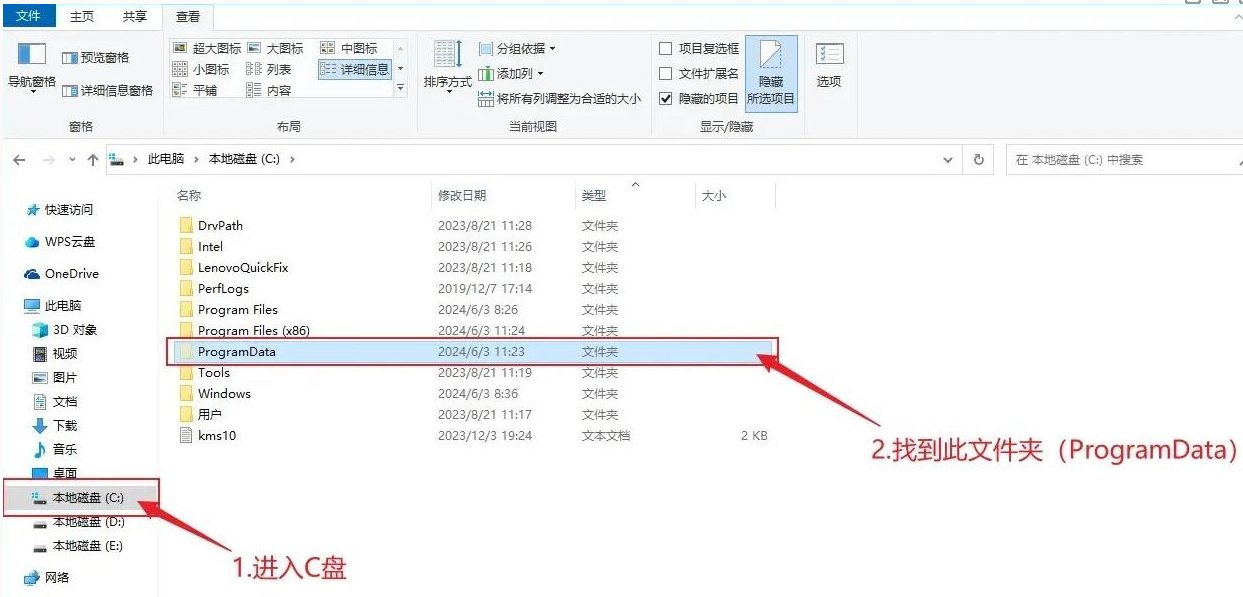
Task: Select 平铺 tiles layout
Action: click(195, 90)
